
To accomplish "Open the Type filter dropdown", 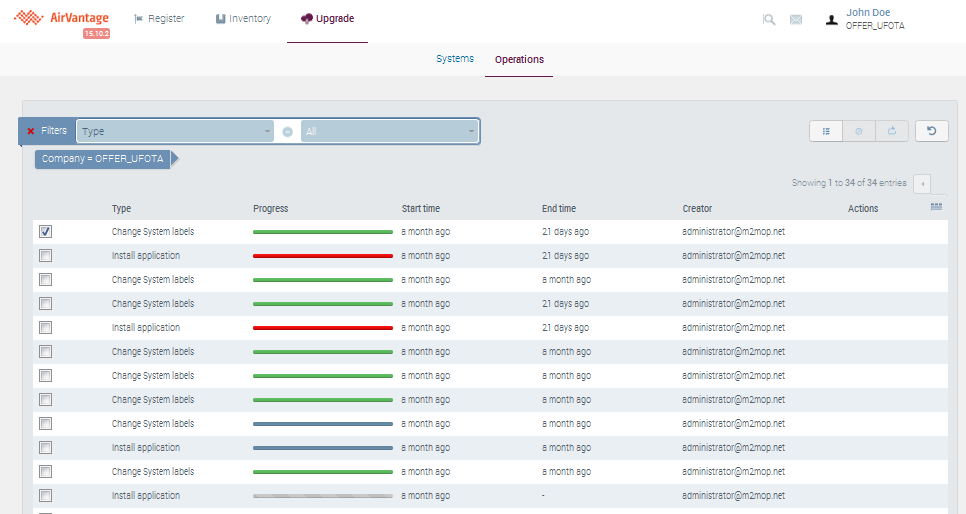I will click(175, 131).
